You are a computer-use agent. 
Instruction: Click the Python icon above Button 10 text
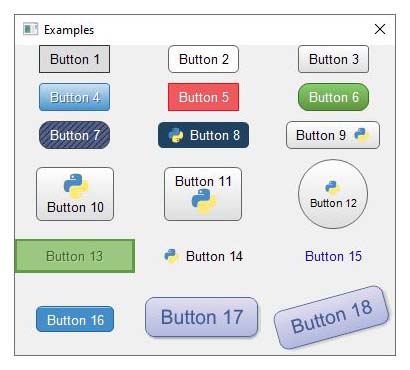(x=76, y=186)
